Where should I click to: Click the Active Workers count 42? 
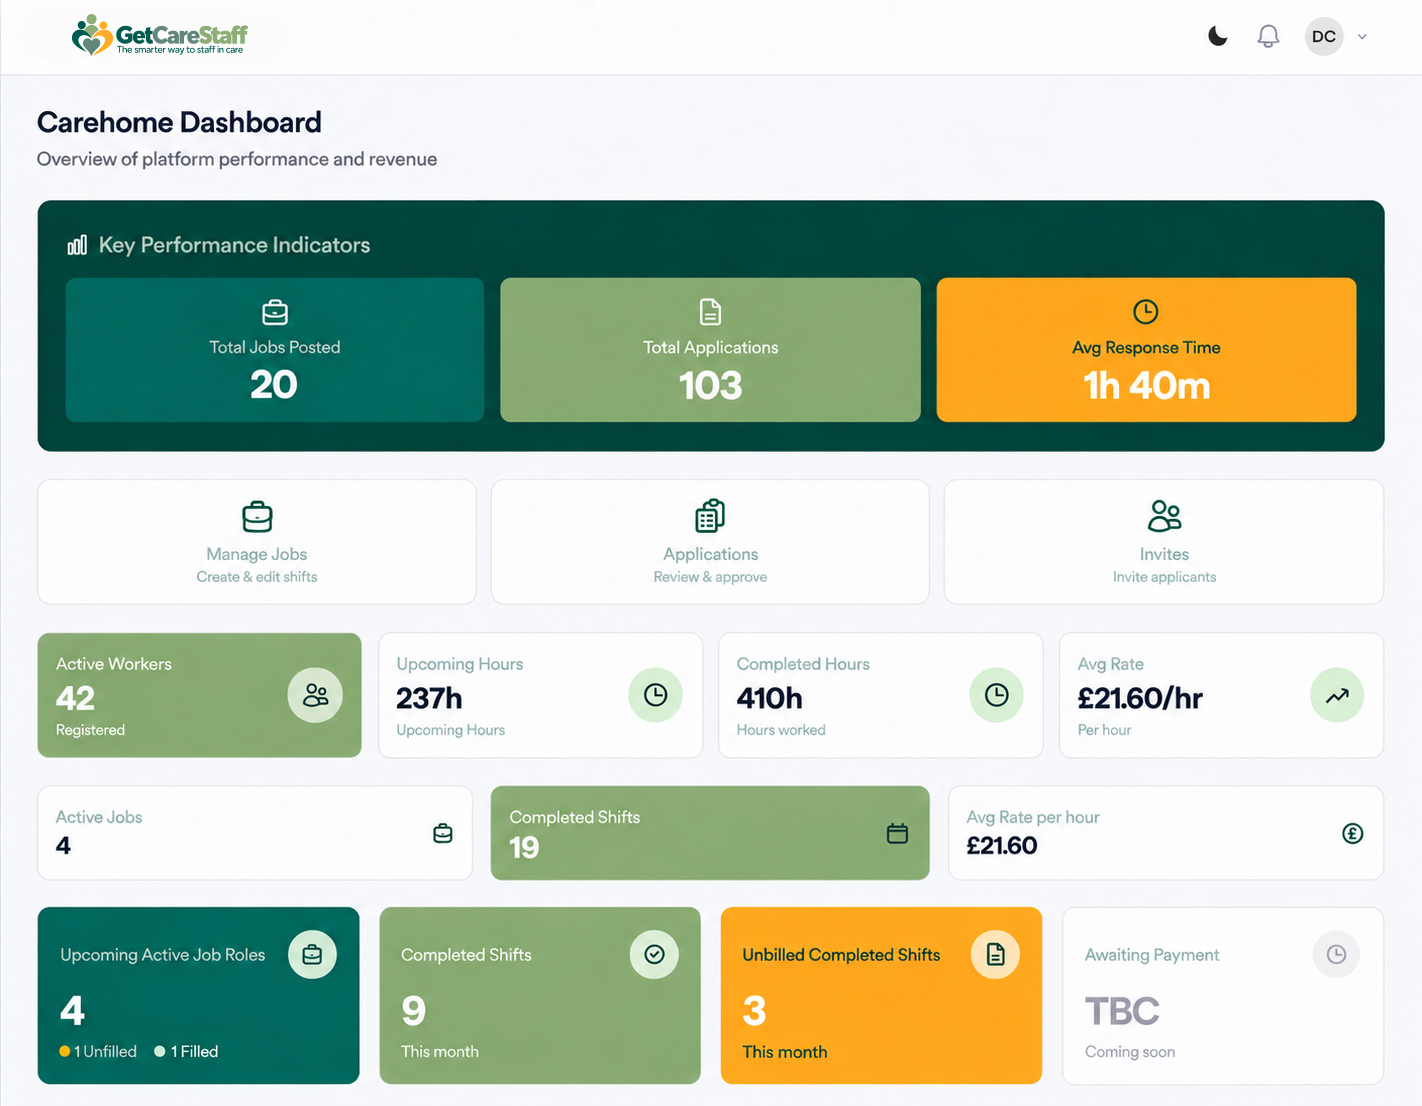tap(75, 697)
